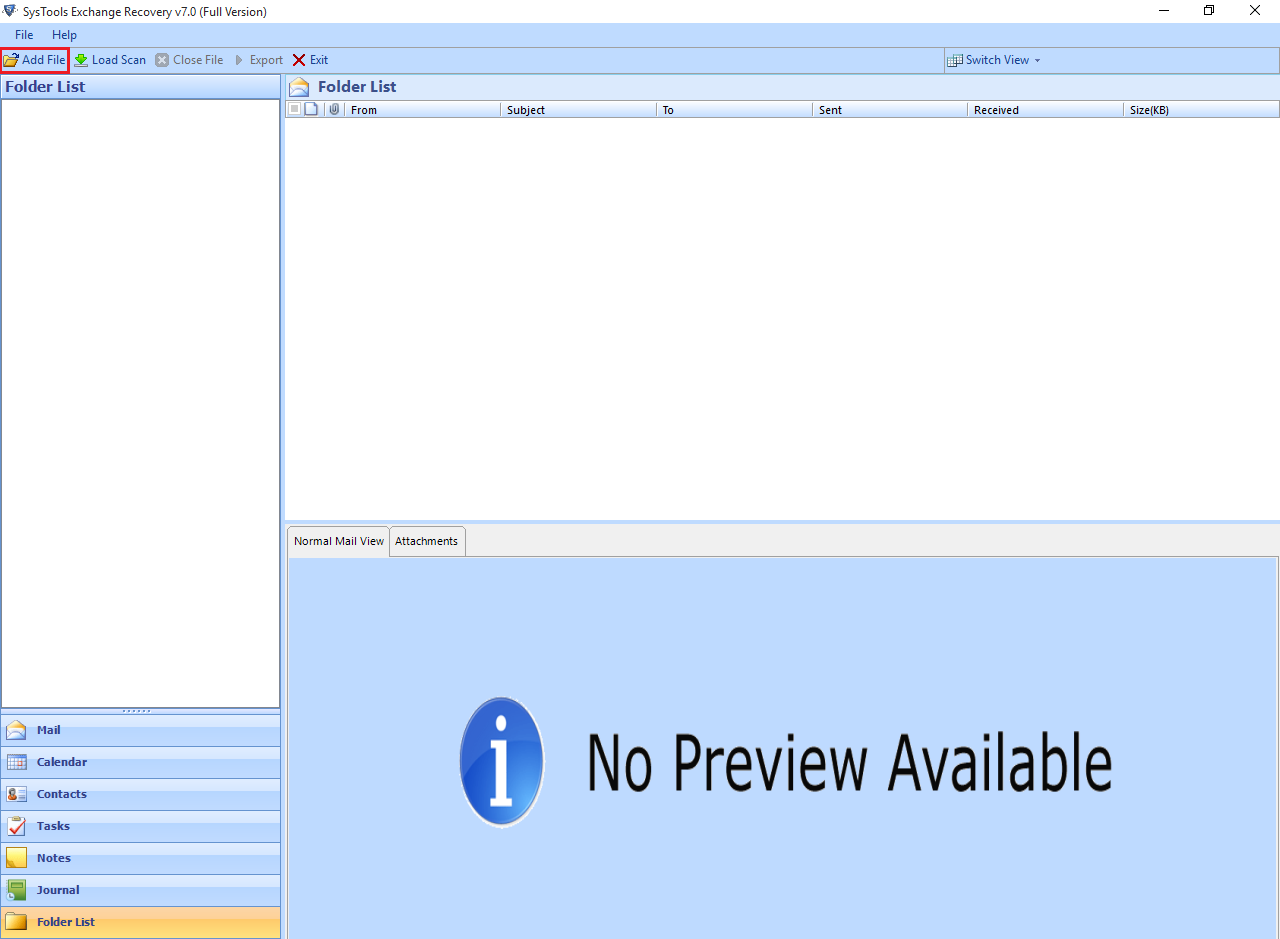Open the Tasks section in the sidebar
The image size is (1280, 939).
[140, 826]
